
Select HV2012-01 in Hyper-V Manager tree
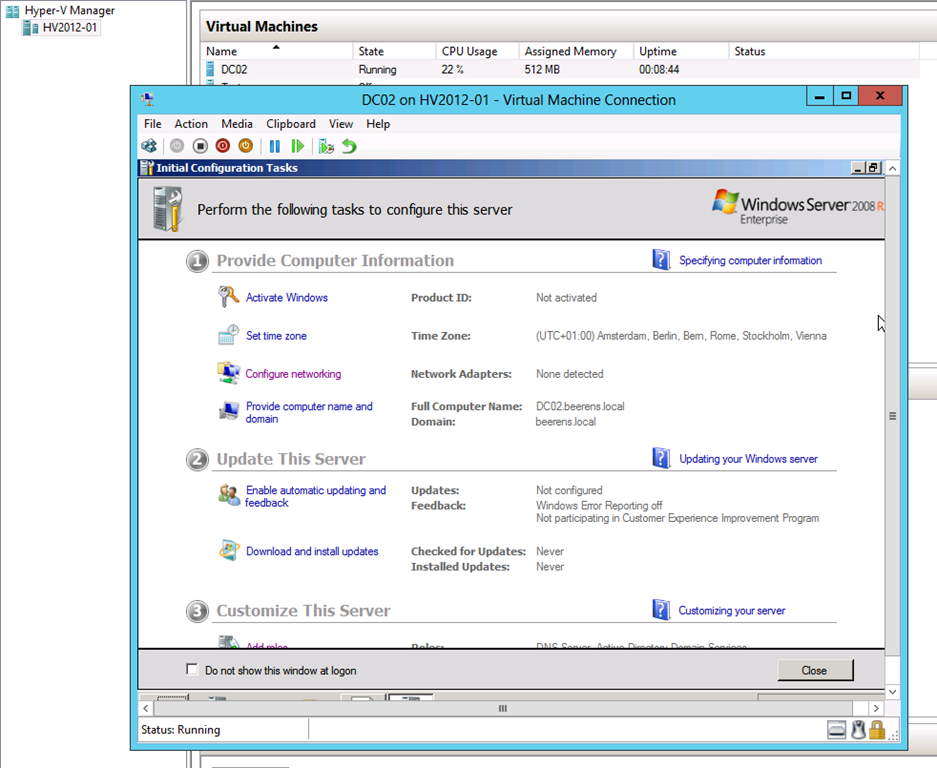point(69,27)
